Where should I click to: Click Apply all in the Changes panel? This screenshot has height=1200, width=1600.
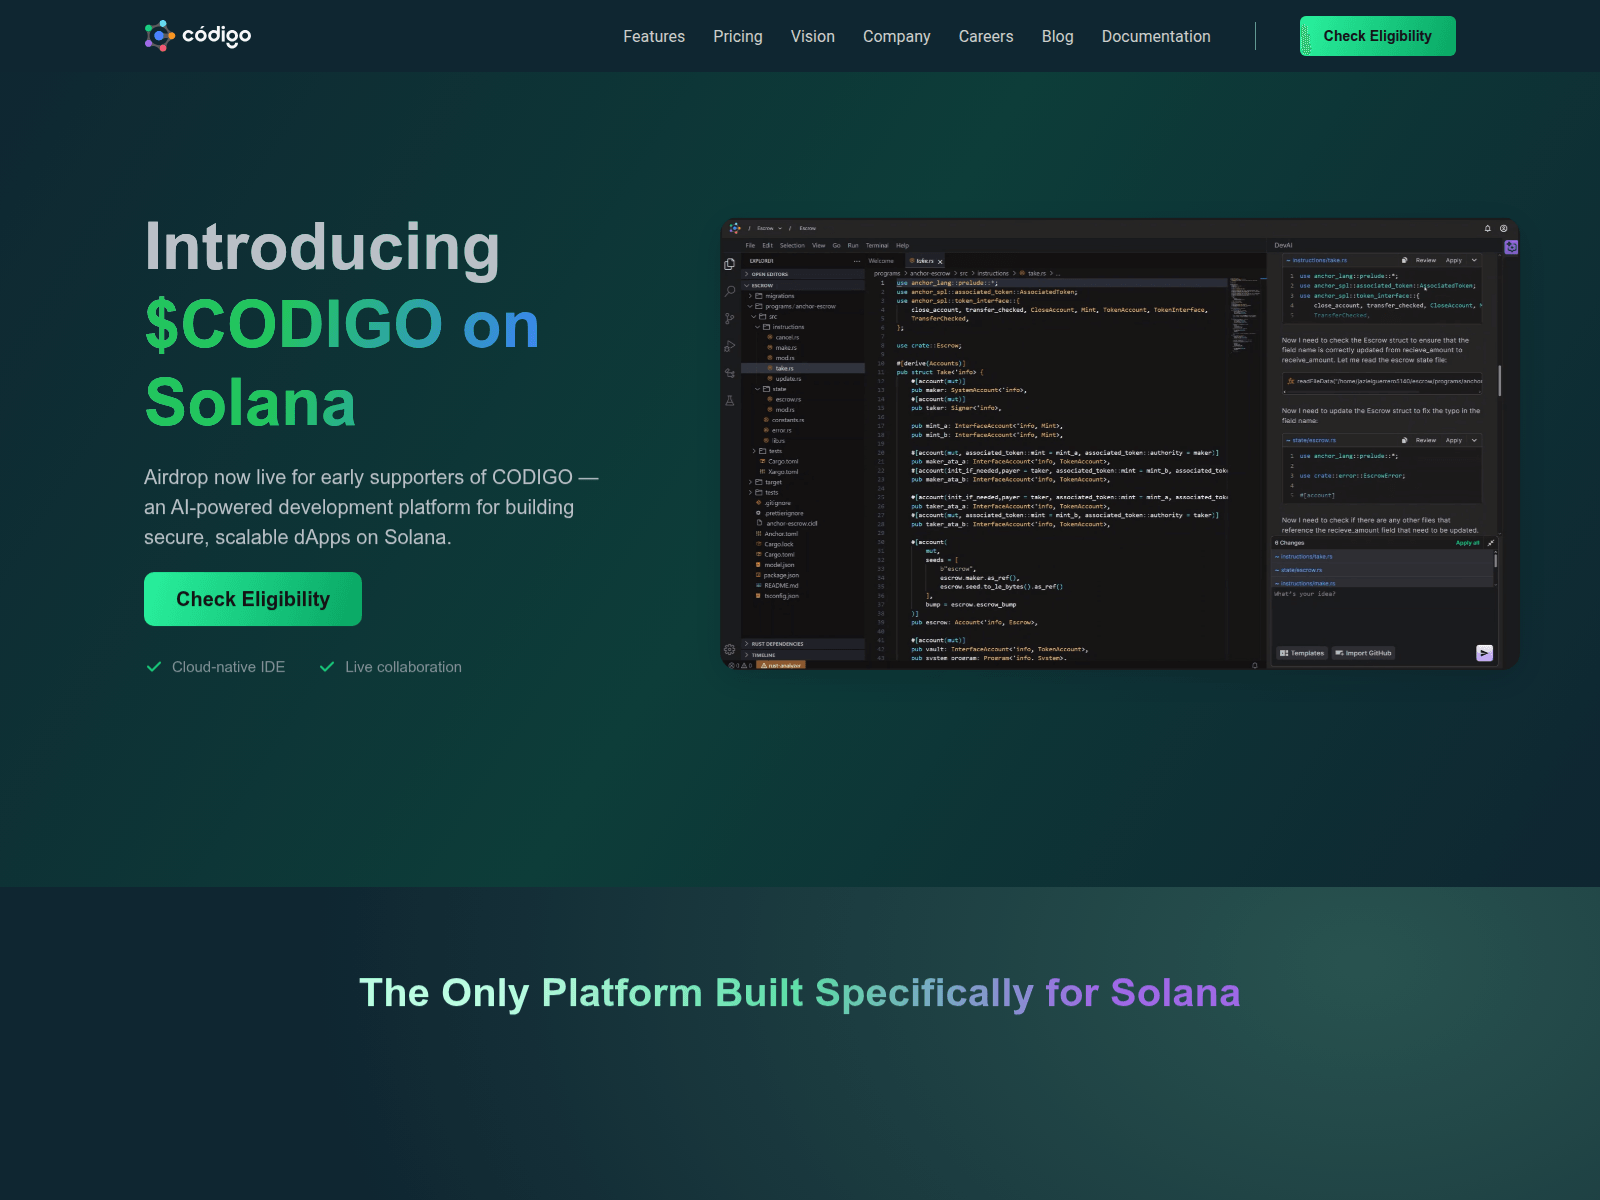[1467, 543]
